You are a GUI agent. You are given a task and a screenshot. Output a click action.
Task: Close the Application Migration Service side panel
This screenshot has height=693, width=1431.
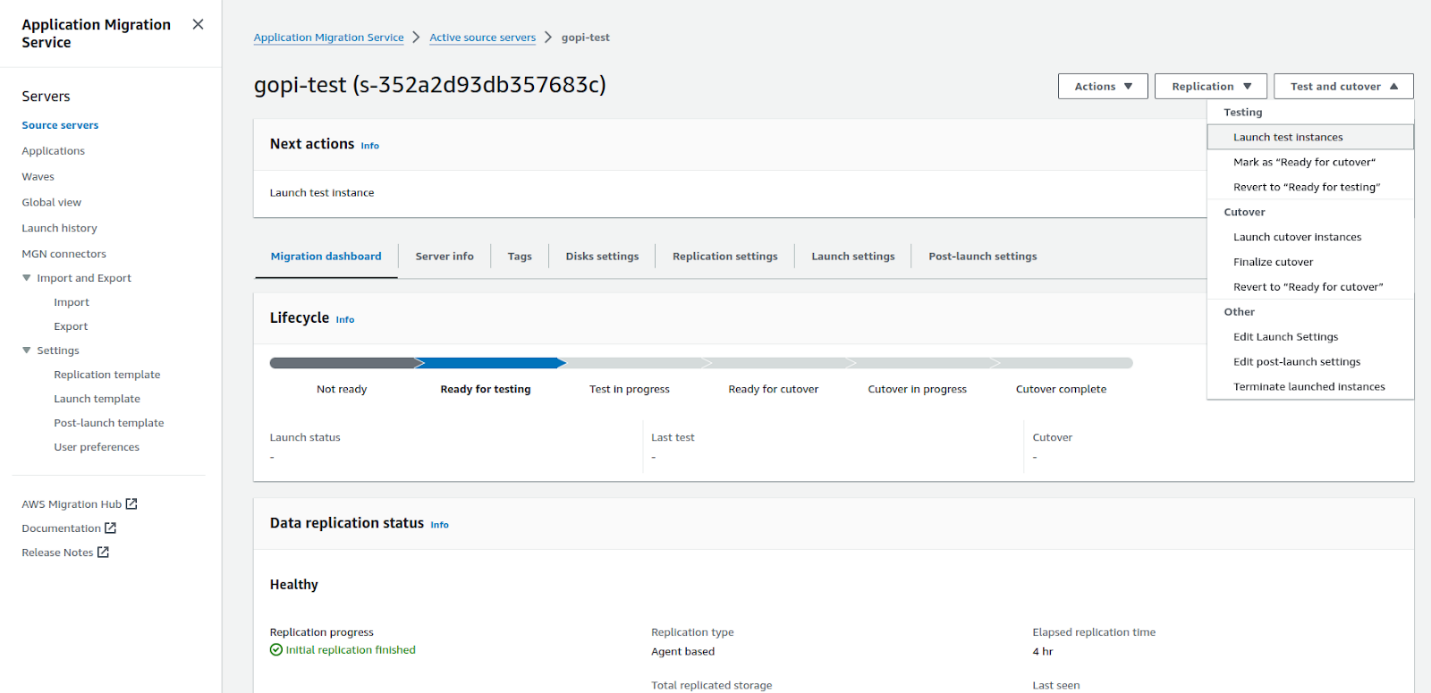click(x=198, y=24)
